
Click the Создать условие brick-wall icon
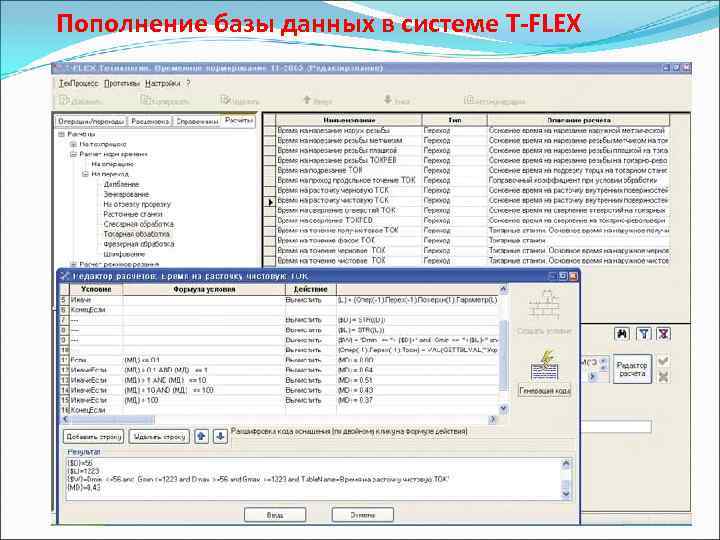tap(544, 305)
